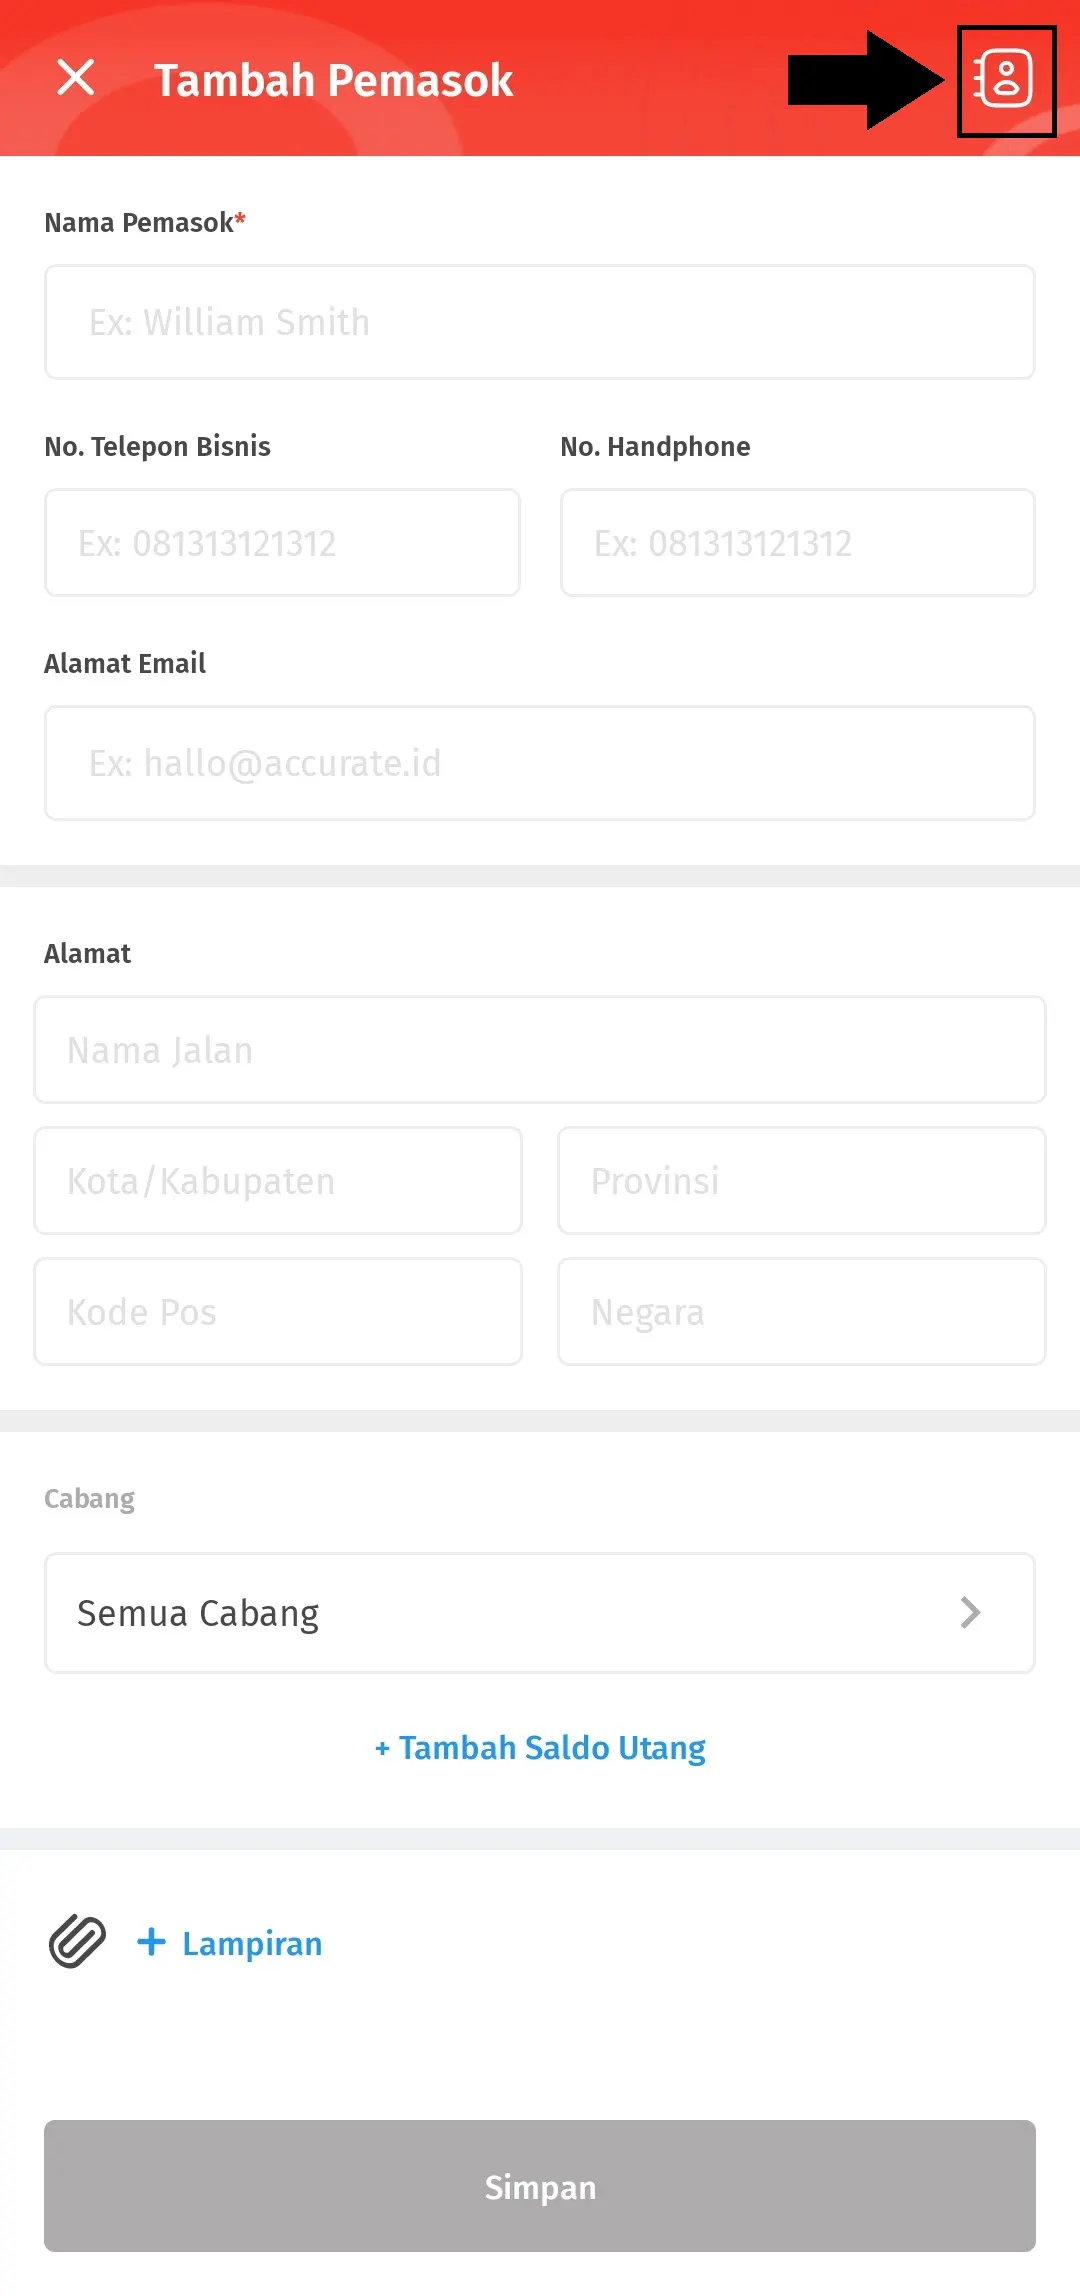Select the Alamat Email field
1080x2296 pixels.
[x=540, y=762]
